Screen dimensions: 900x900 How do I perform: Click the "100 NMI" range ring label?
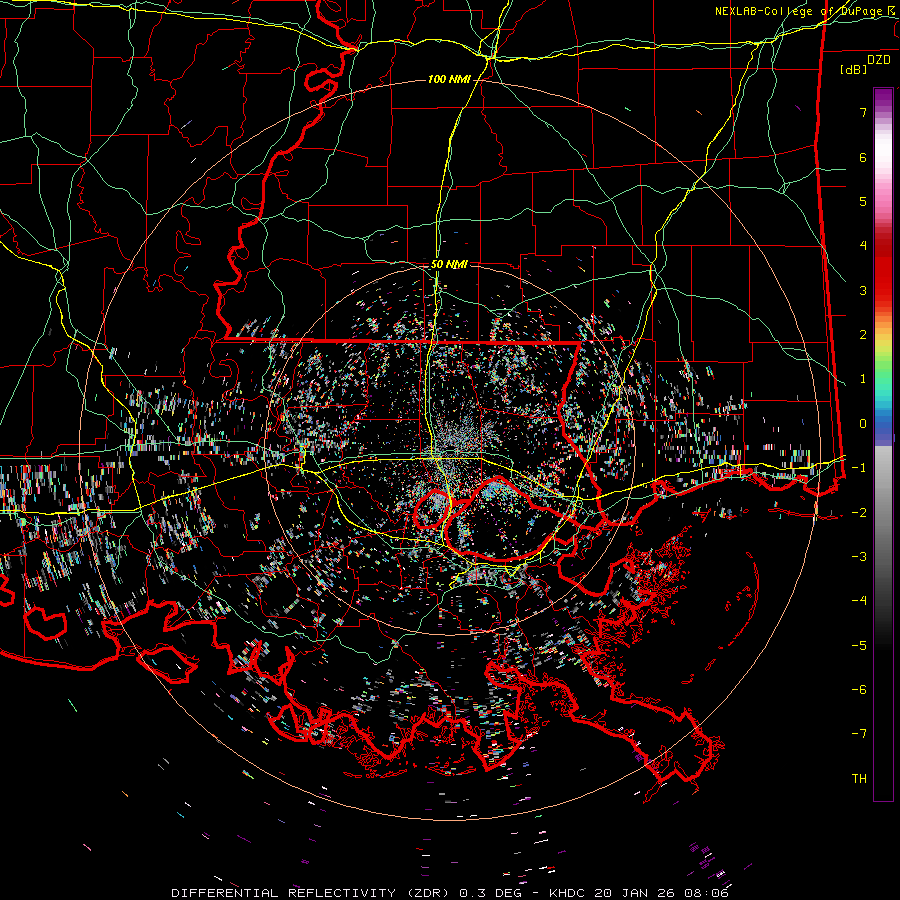tap(449, 79)
